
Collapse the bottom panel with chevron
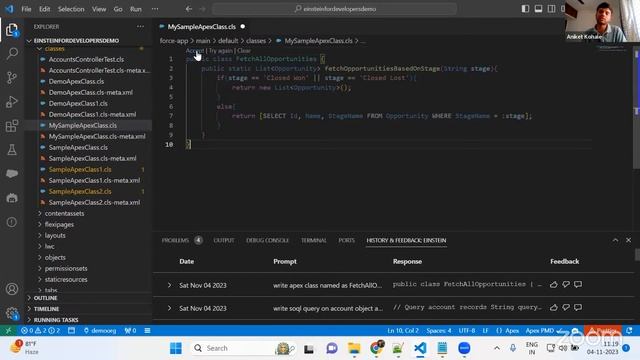tap(615, 240)
